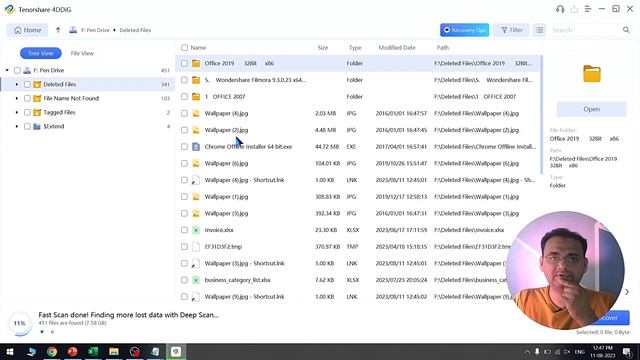This screenshot has height=360, width=640.
Task: Click the search magnifier icon
Action: pos(626,30)
